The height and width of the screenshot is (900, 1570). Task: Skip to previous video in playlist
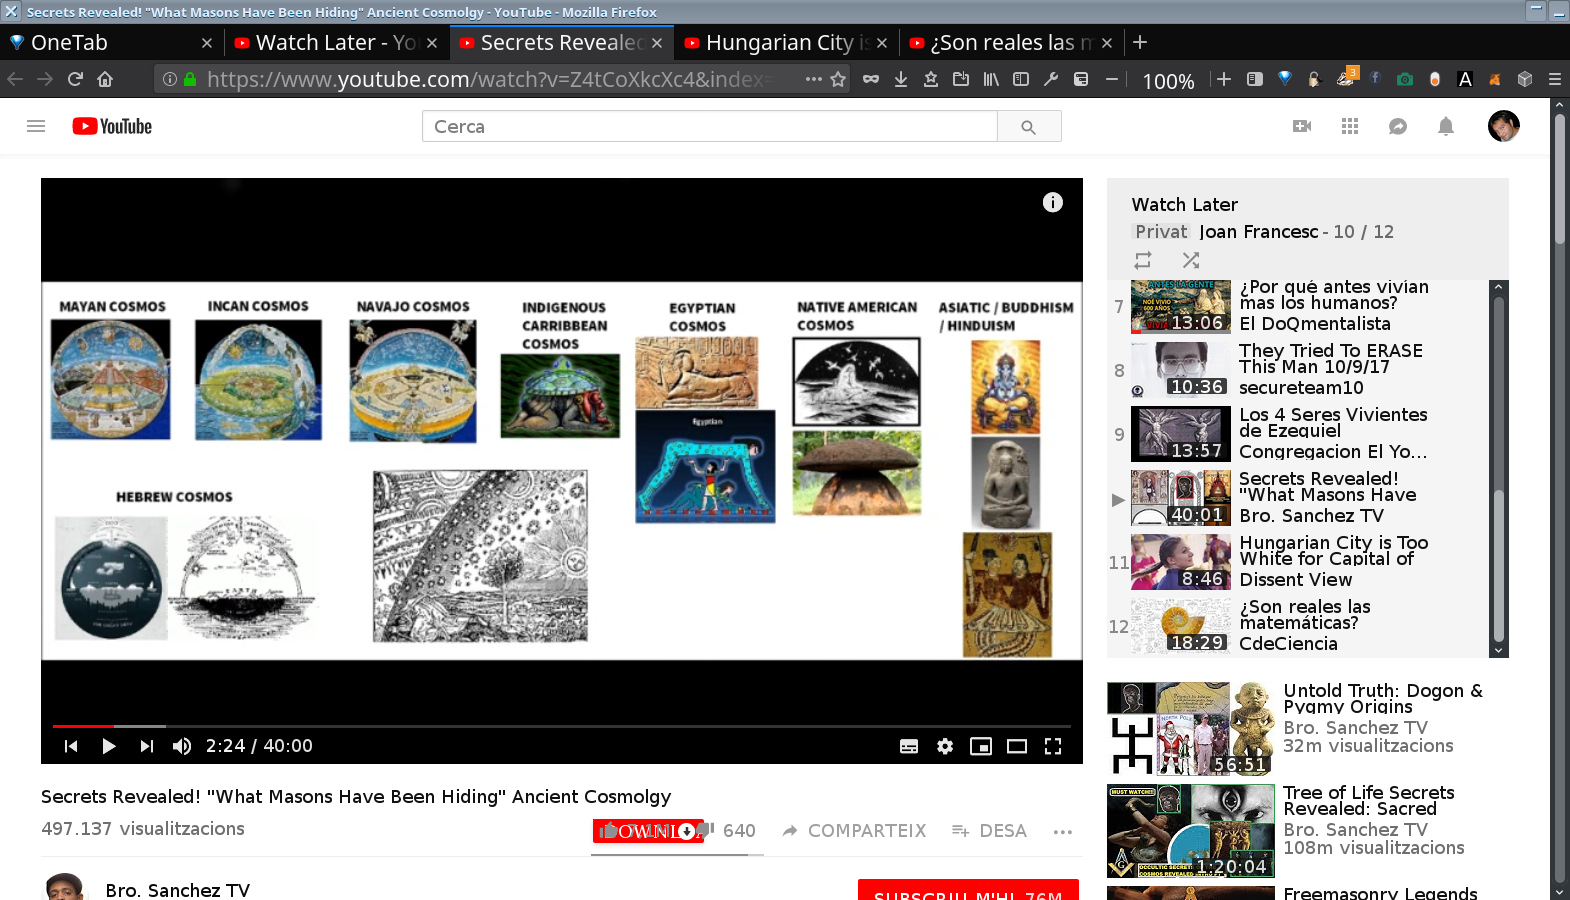coord(71,746)
